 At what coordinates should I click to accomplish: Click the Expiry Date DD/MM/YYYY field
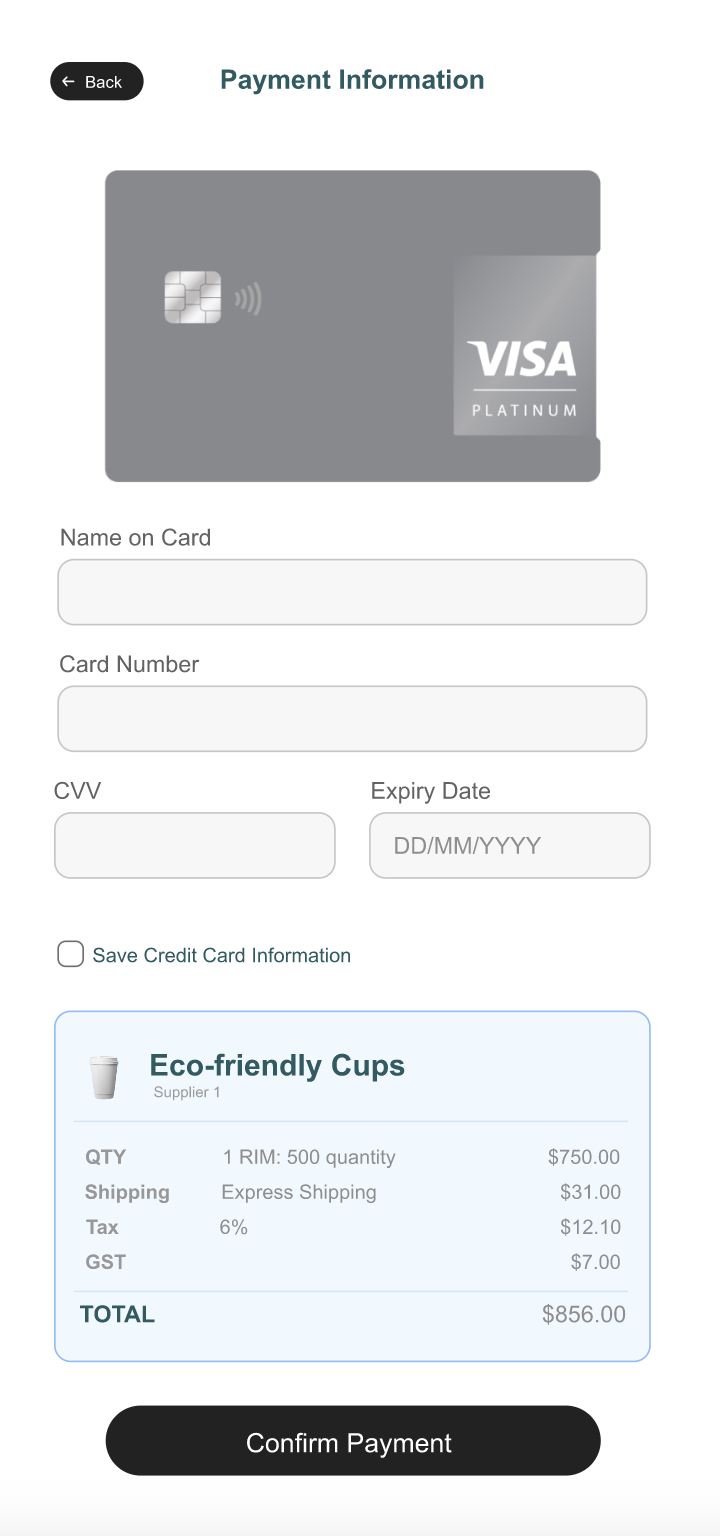pos(510,846)
